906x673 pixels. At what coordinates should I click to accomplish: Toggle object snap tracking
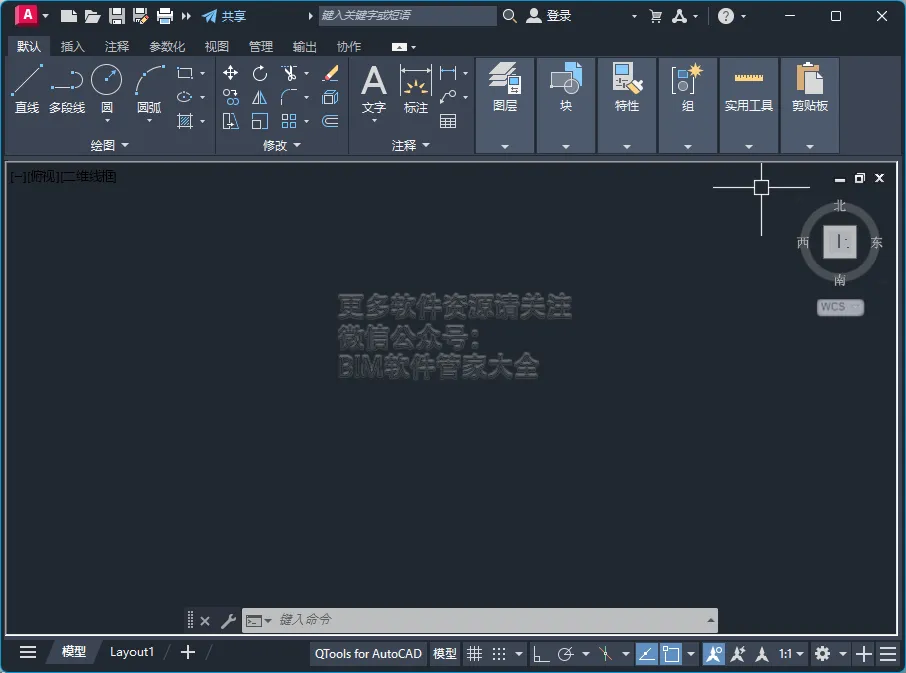[x=647, y=654]
